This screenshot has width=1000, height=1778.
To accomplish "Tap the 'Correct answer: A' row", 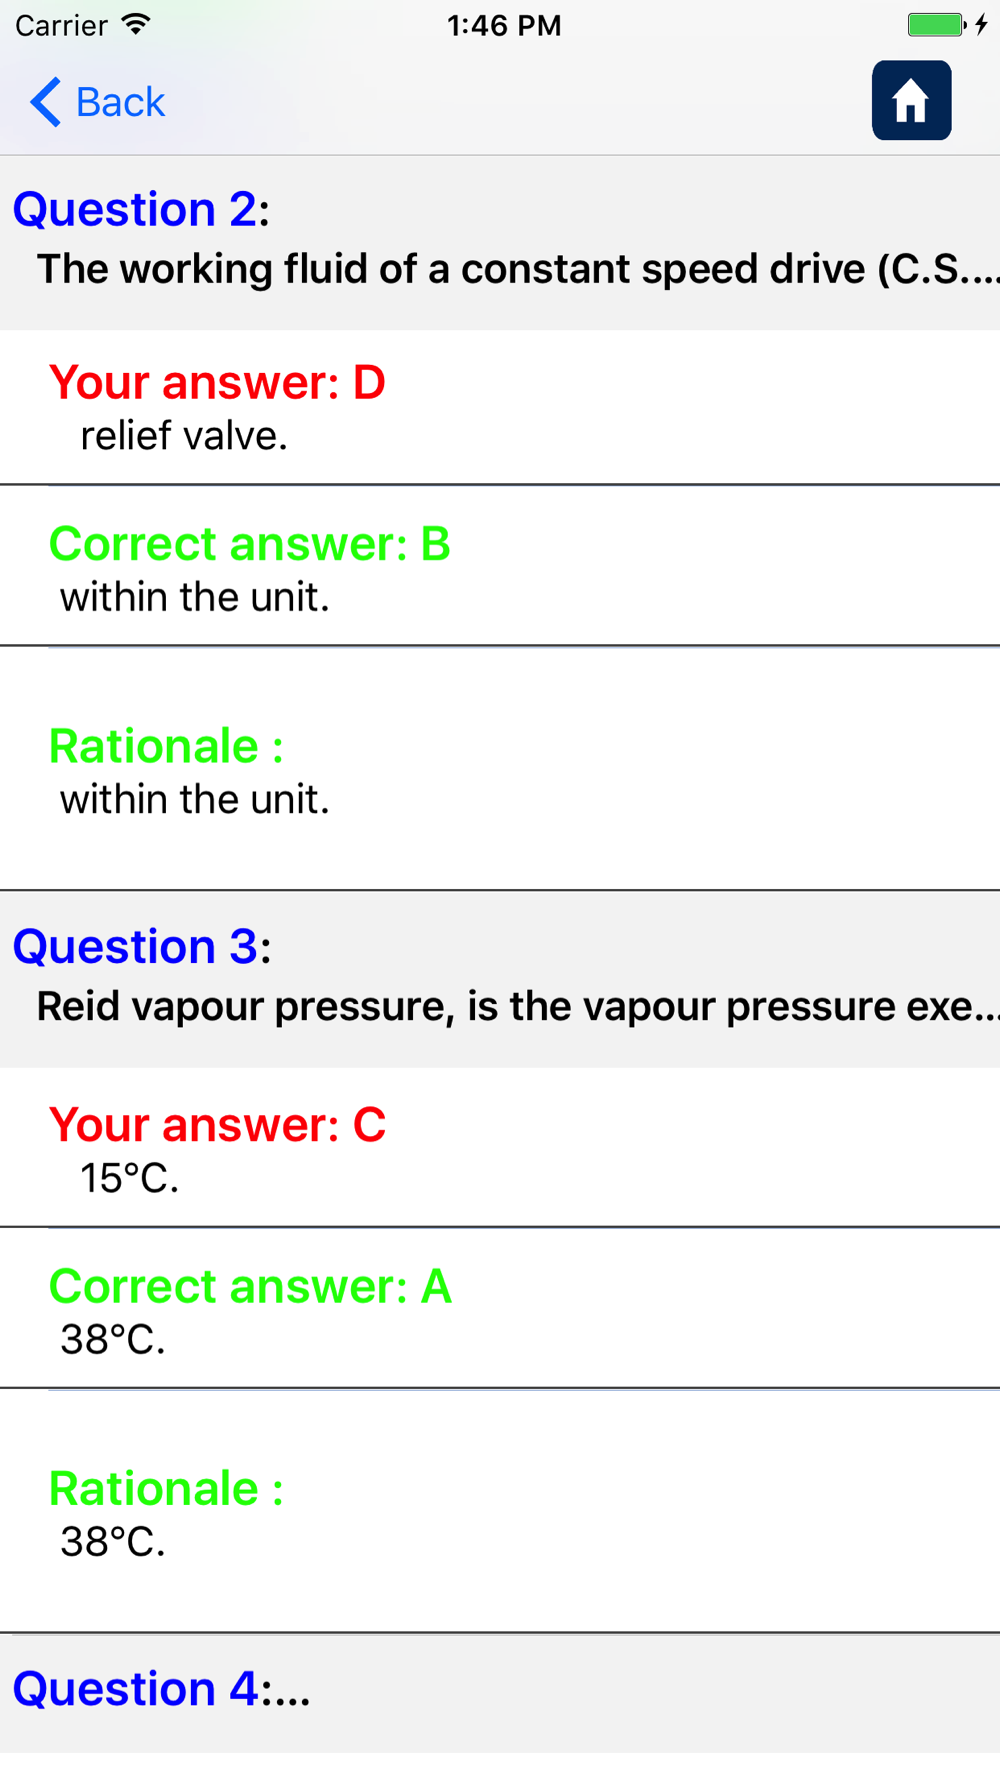I will click(500, 1308).
